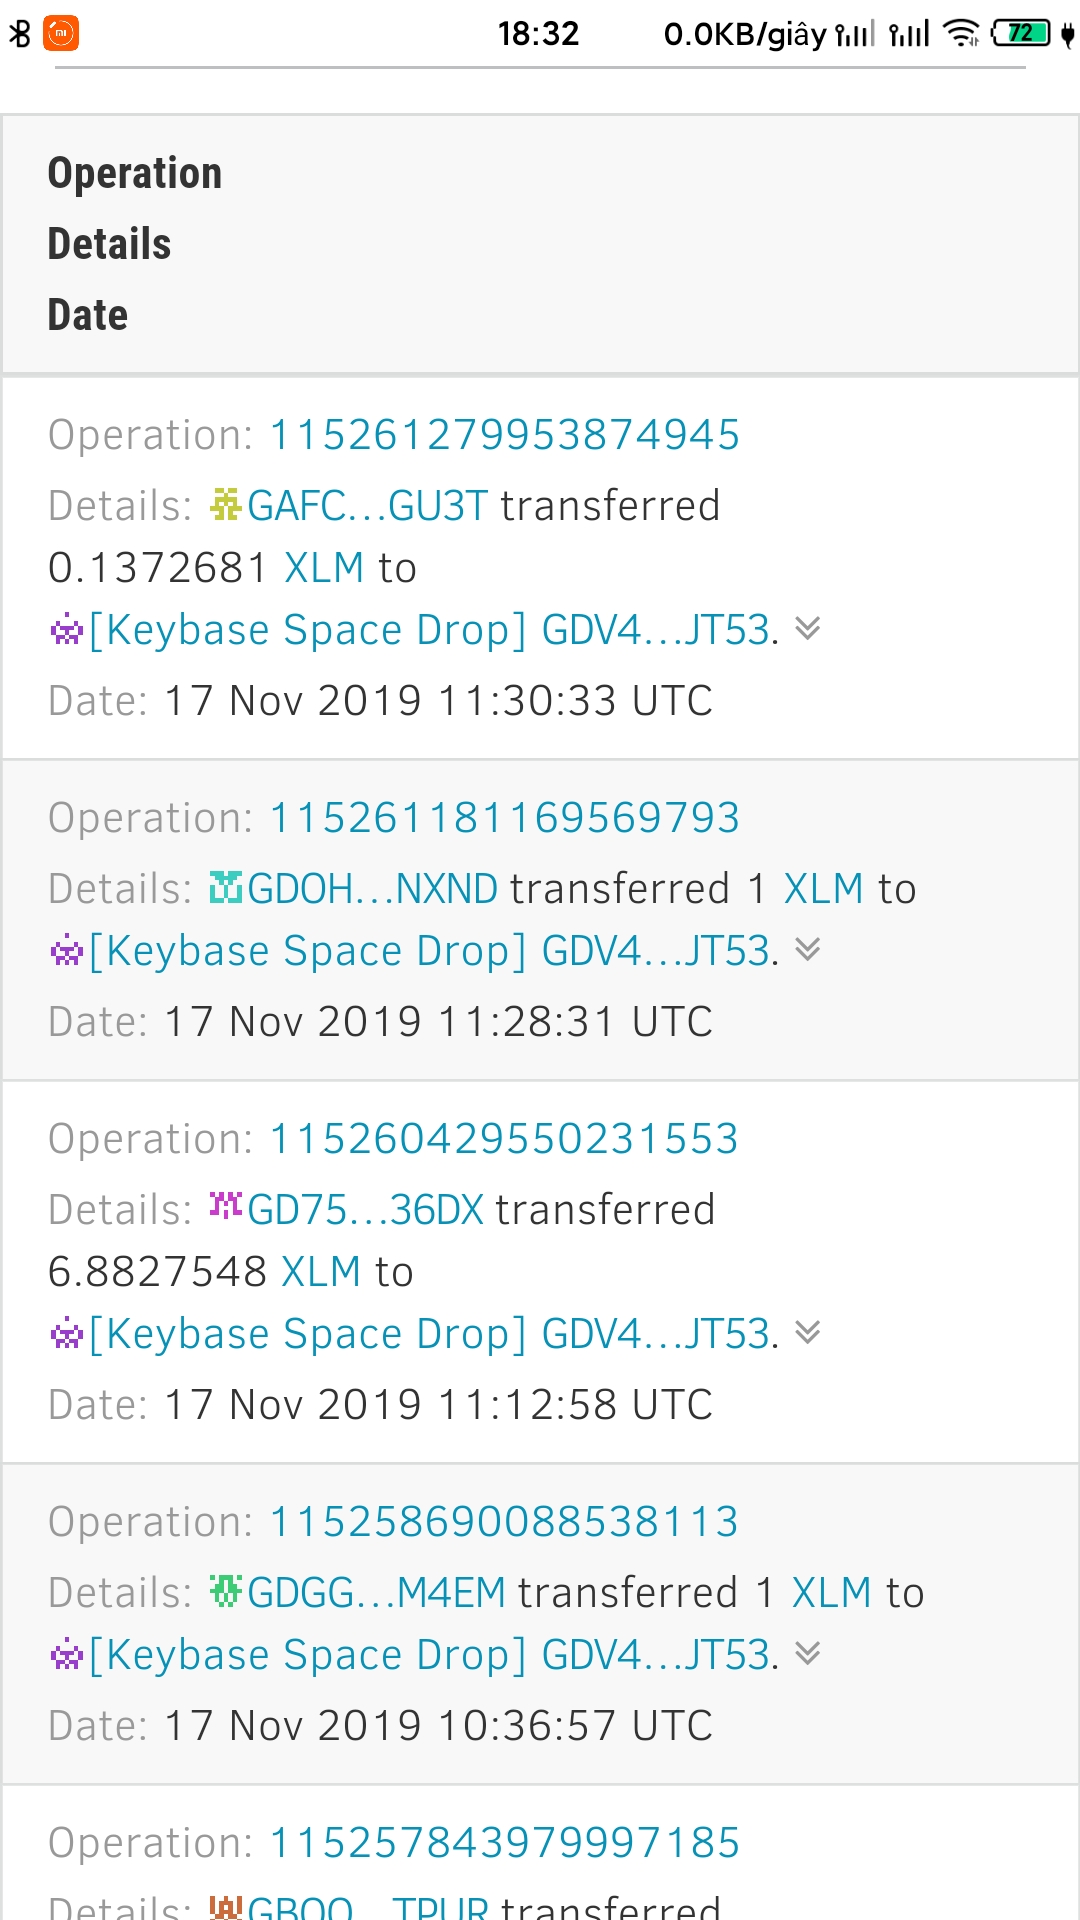Expand details of operation 115261181169569793

(807, 950)
